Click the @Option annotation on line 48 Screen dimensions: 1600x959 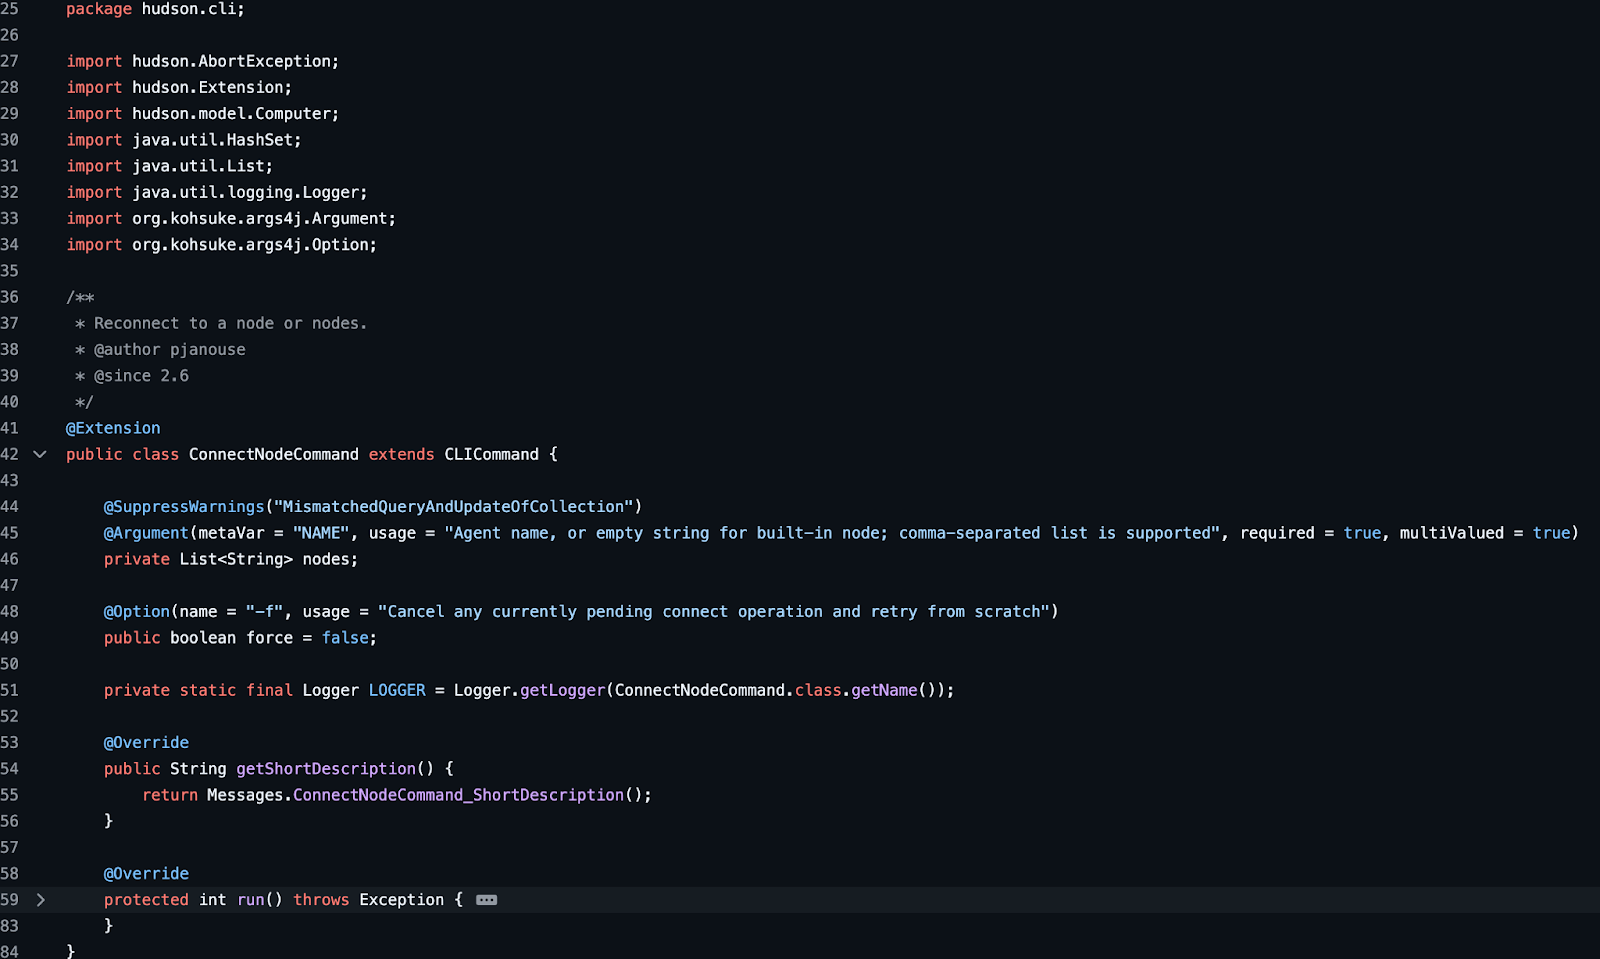(x=137, y=612)
